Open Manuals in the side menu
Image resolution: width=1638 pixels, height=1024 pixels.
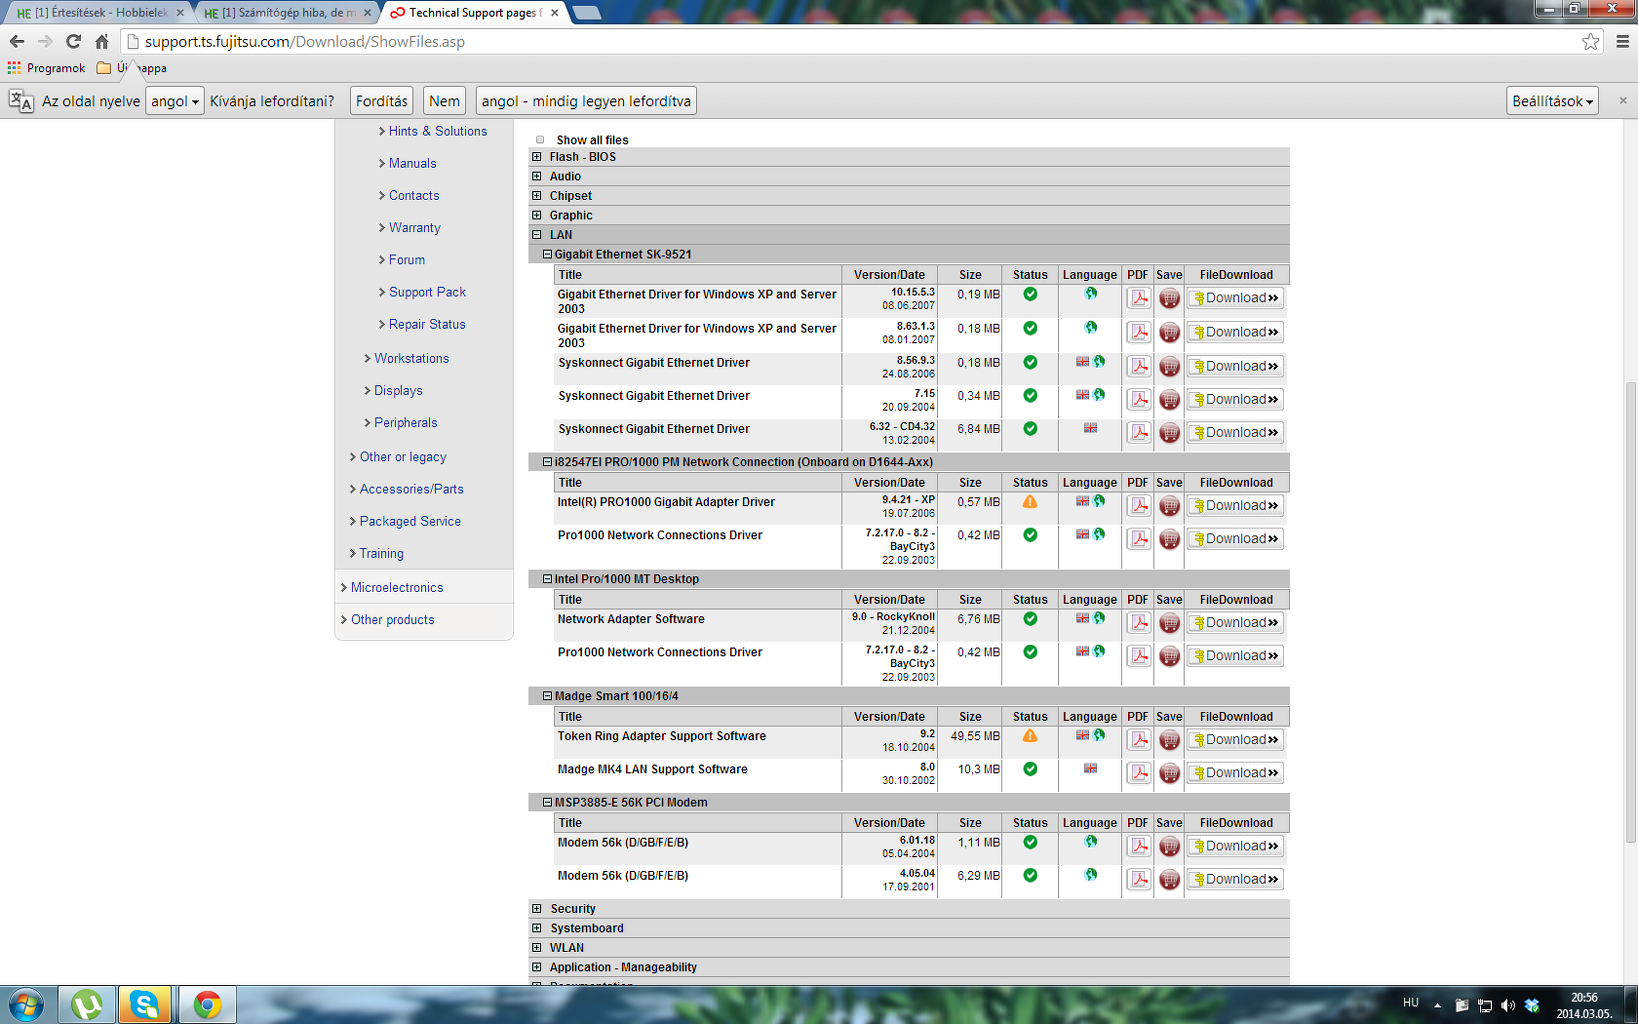tap(412, 163)
